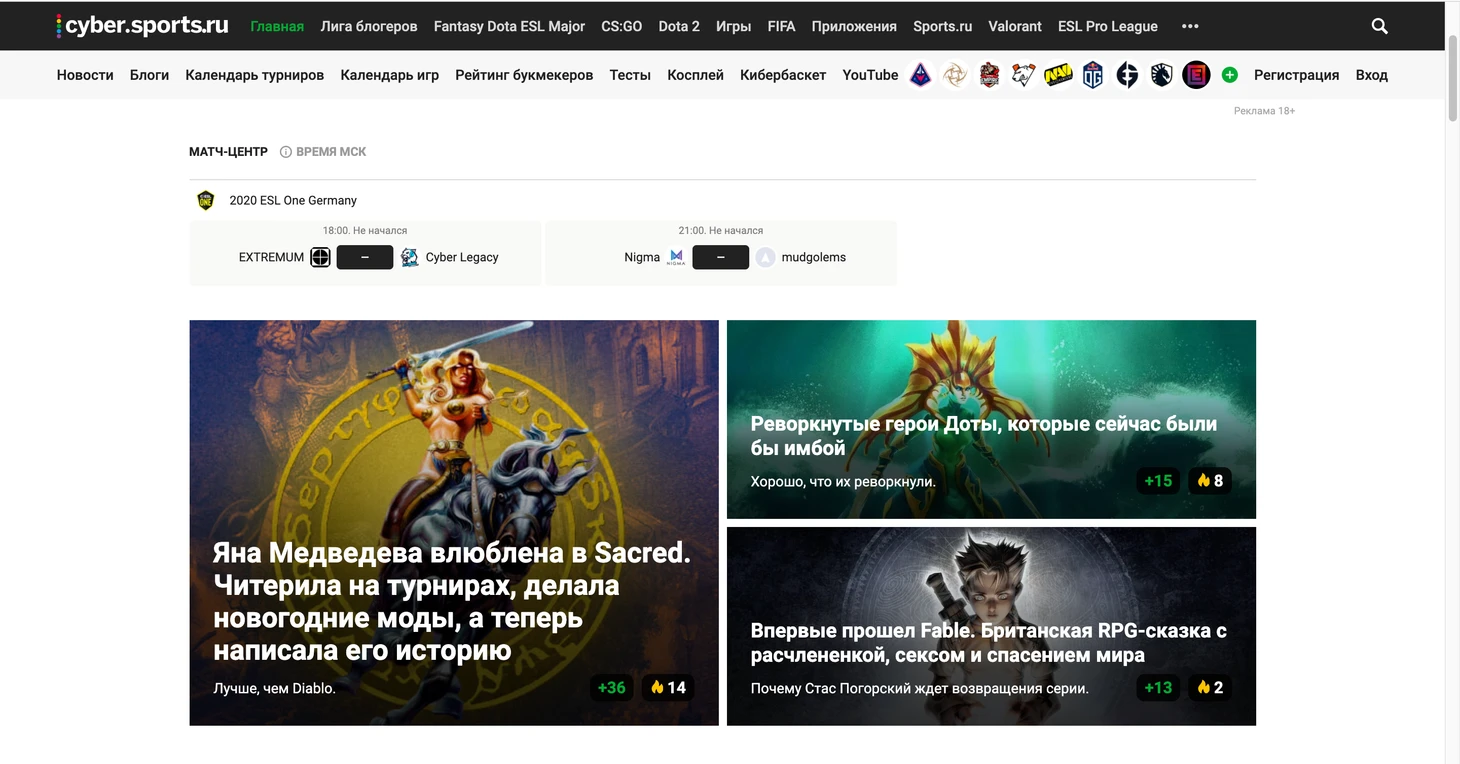Click the Вход login link

1371,75
